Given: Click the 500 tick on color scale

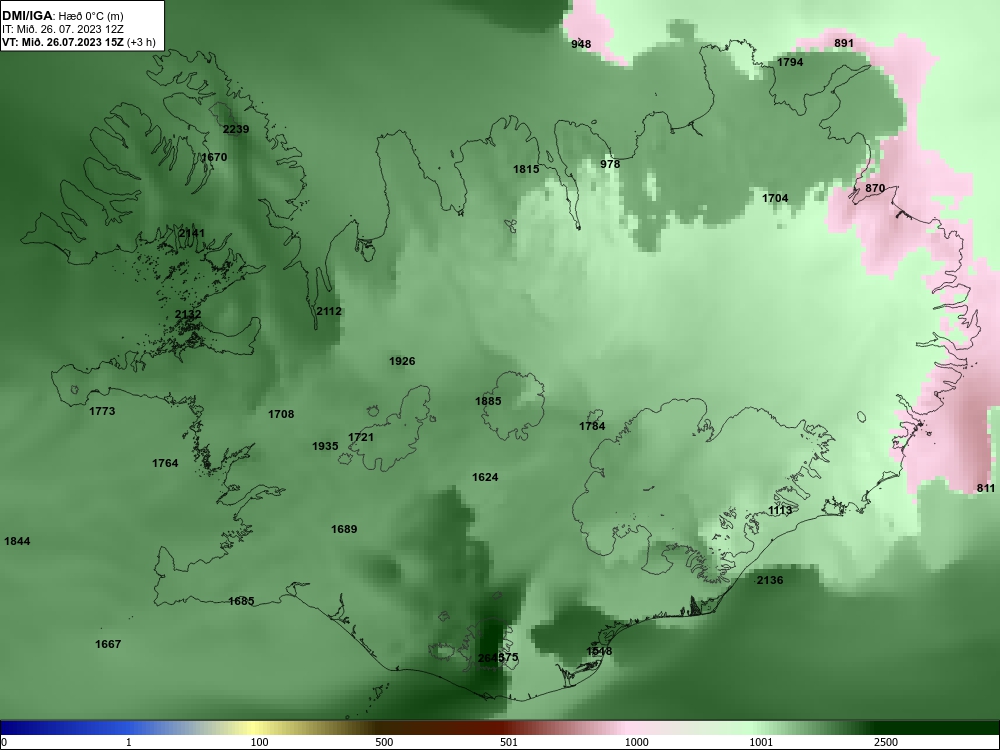Looking at the screenshot, I should point(384,742).
